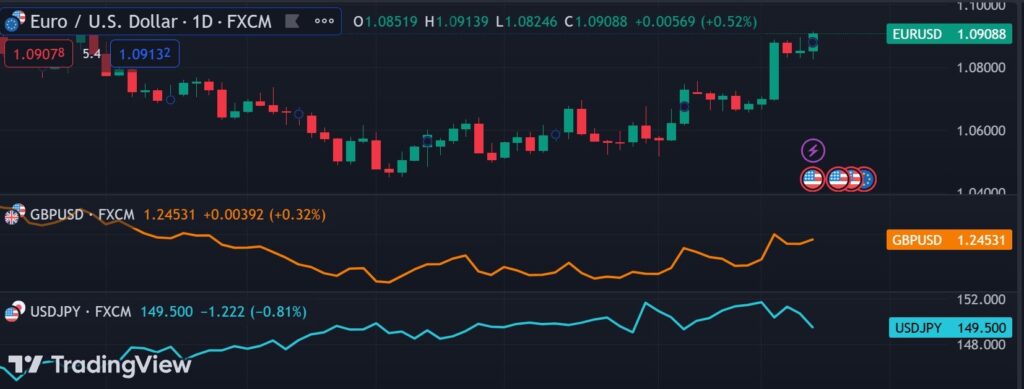Click the 152.000 axis label
Screen dimensions: 1024x389
point(981,300)
